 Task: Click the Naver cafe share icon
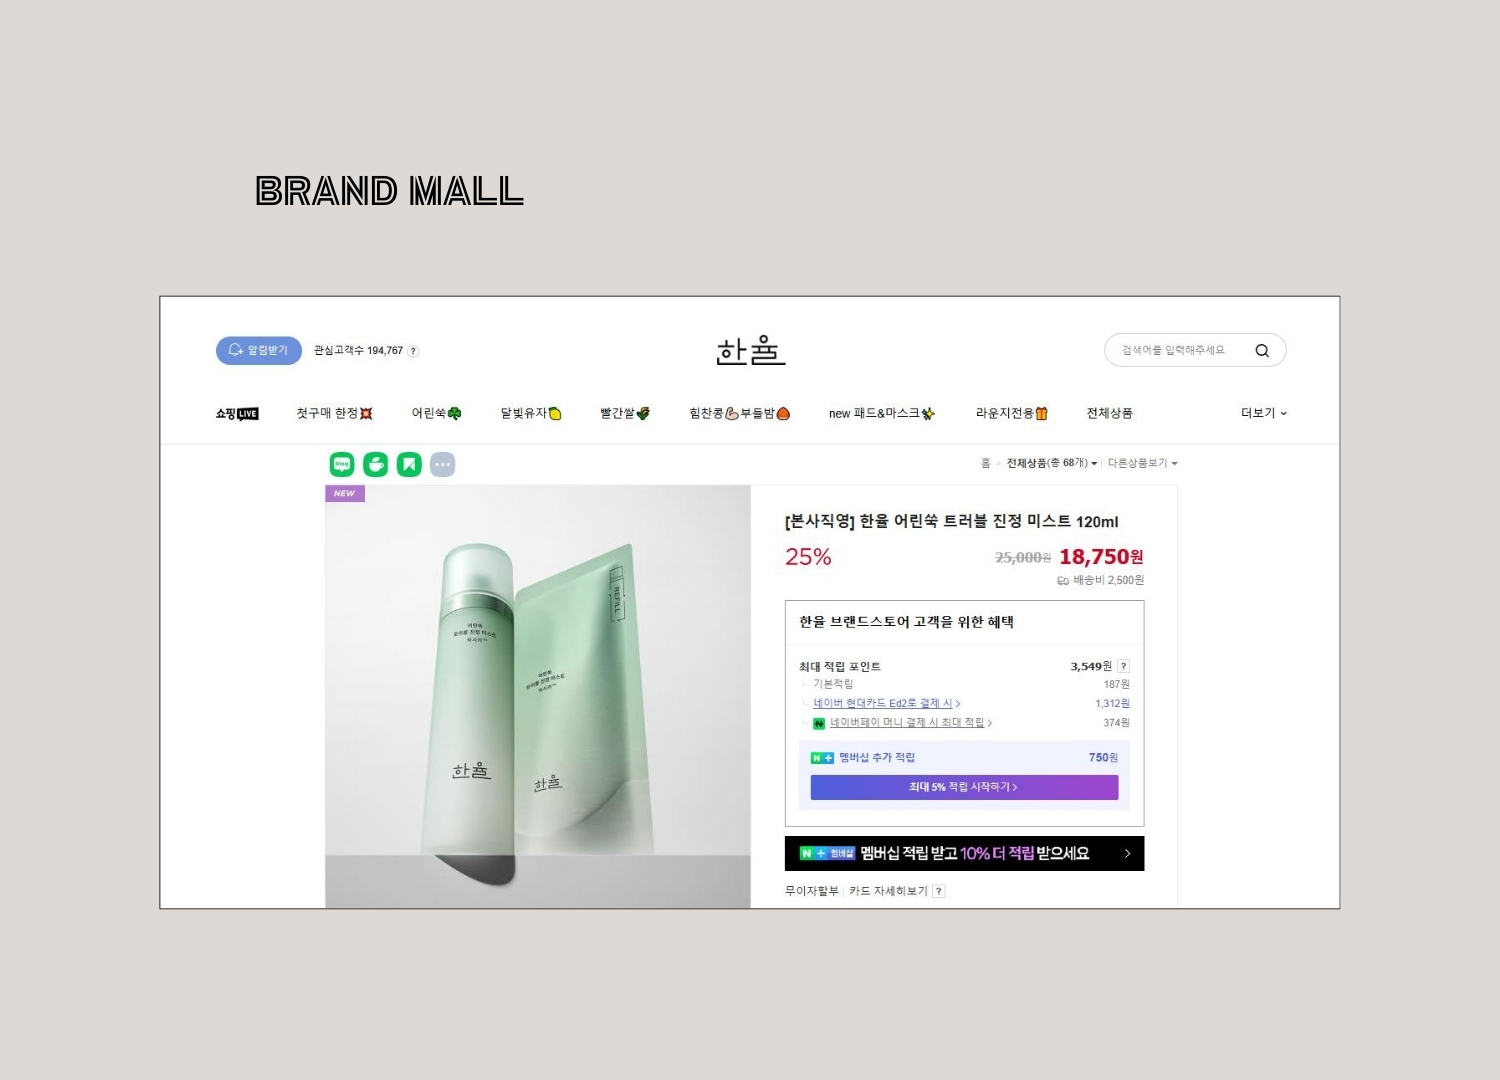[x=376, y=464]
